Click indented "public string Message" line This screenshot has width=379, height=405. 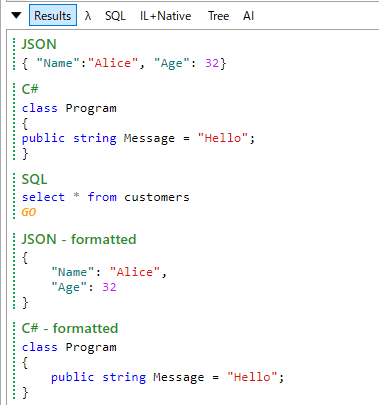tap(167, 377)
